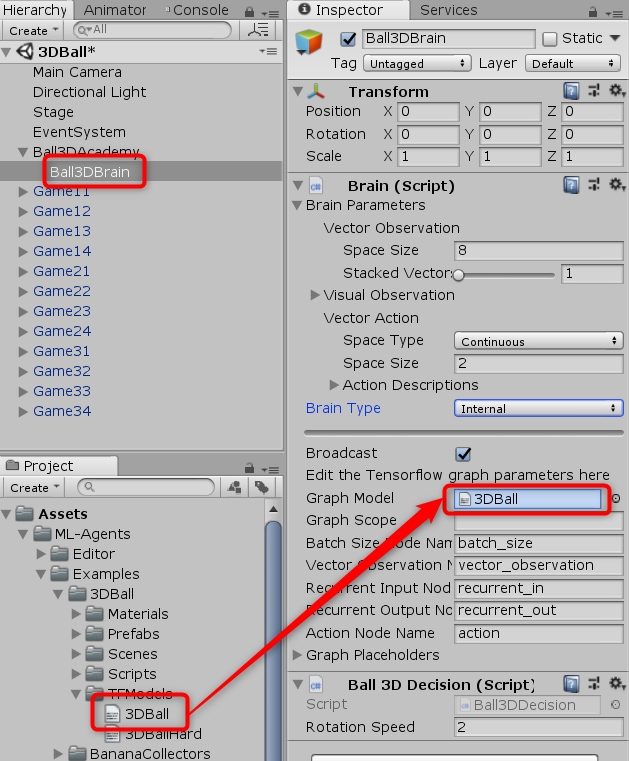The image size is (629, 761).
Task: Expand the Visual Observation foldout
Action: click(x=314, y=295)
